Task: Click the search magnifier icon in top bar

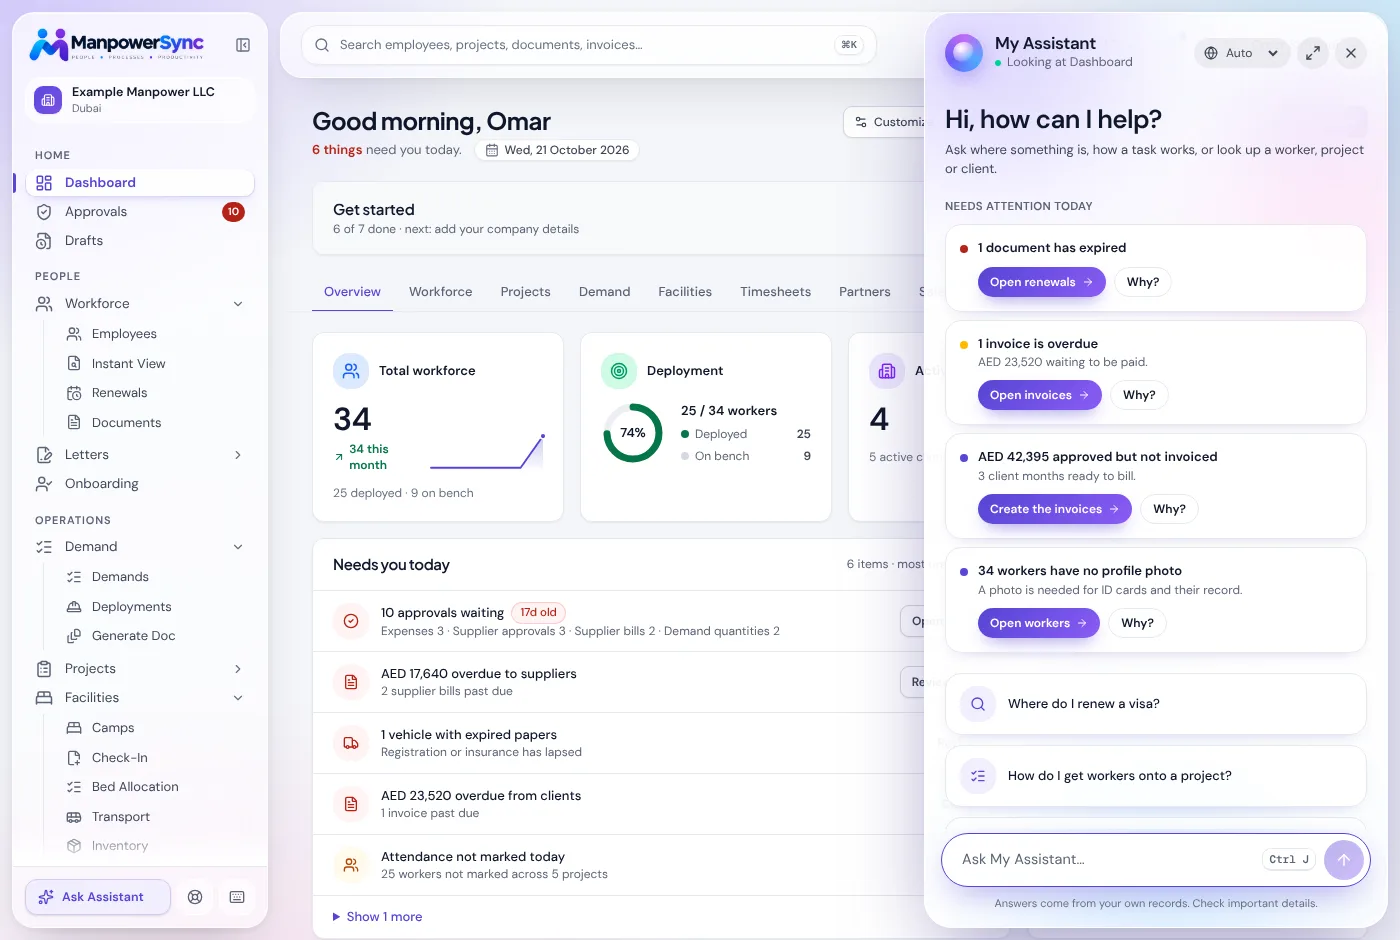Action: pos(322,45)
